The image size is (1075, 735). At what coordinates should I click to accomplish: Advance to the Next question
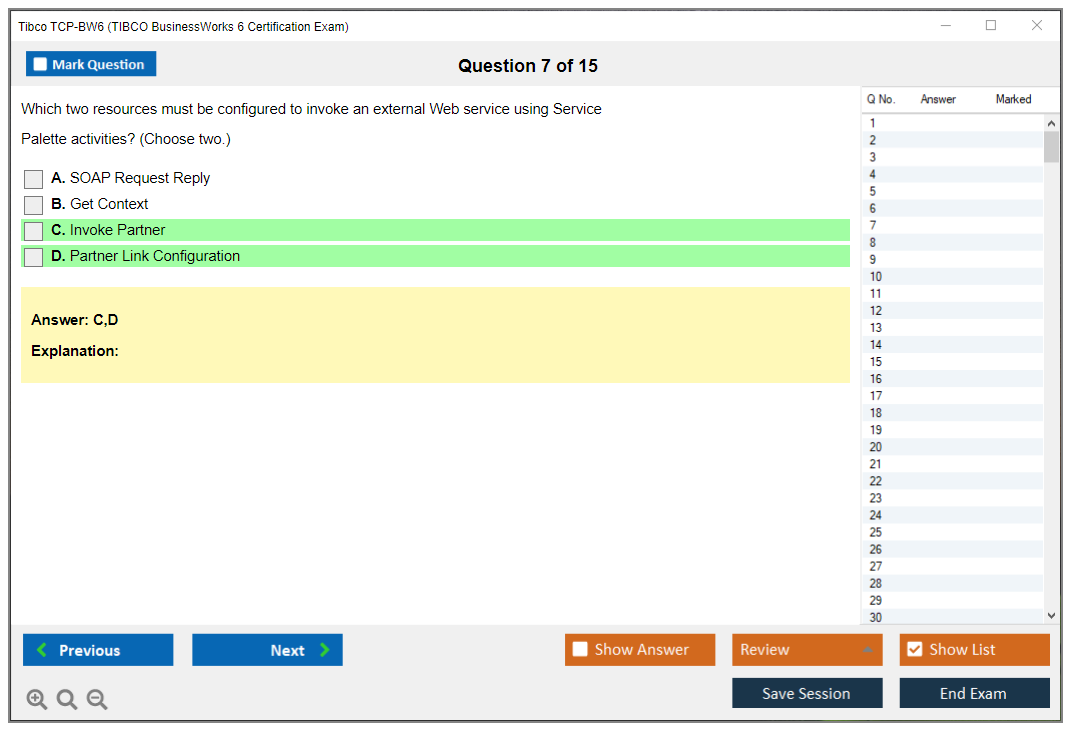click(x=267, y=650)
